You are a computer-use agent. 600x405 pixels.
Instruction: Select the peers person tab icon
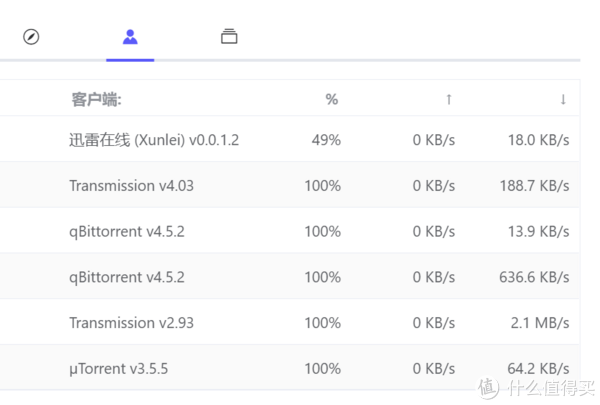coord(130,37)
